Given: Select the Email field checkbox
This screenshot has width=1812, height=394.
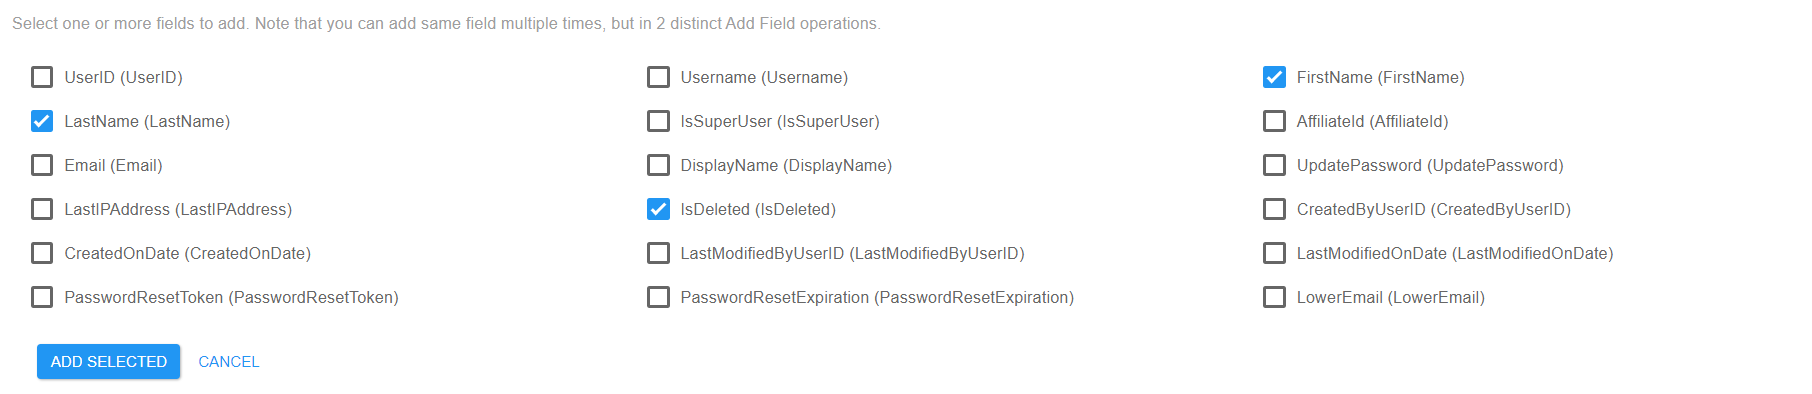Looking at the screenshot, I should point(42,165).
